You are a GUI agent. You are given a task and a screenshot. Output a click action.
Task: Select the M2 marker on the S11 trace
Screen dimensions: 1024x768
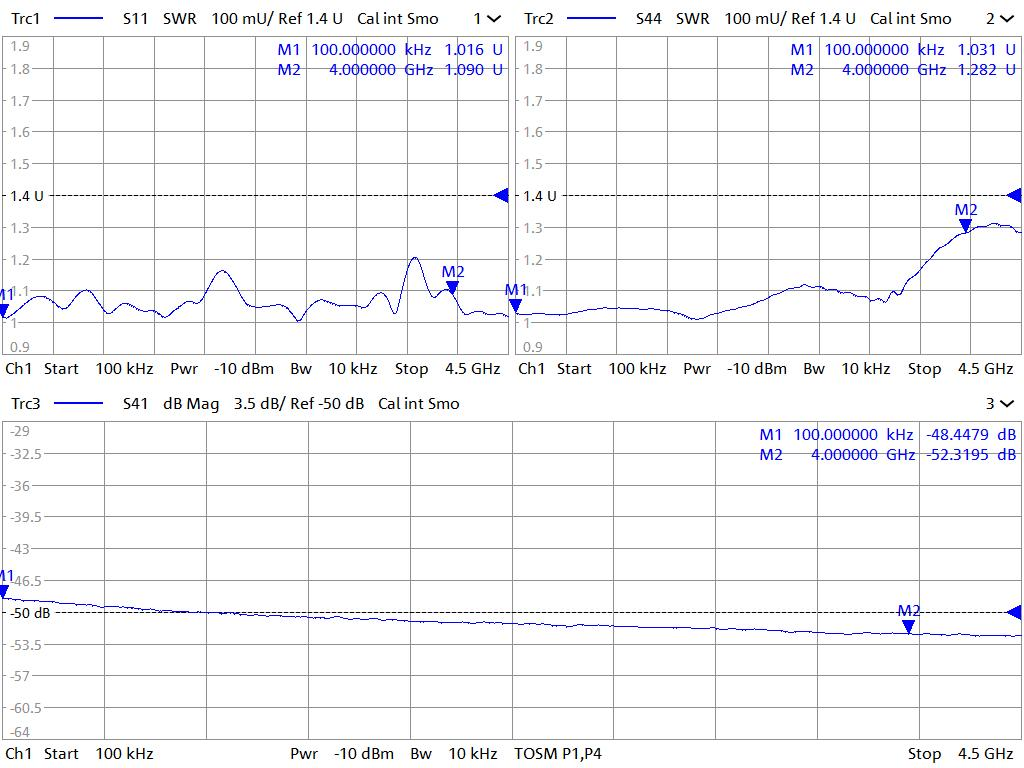pos(452,287)
